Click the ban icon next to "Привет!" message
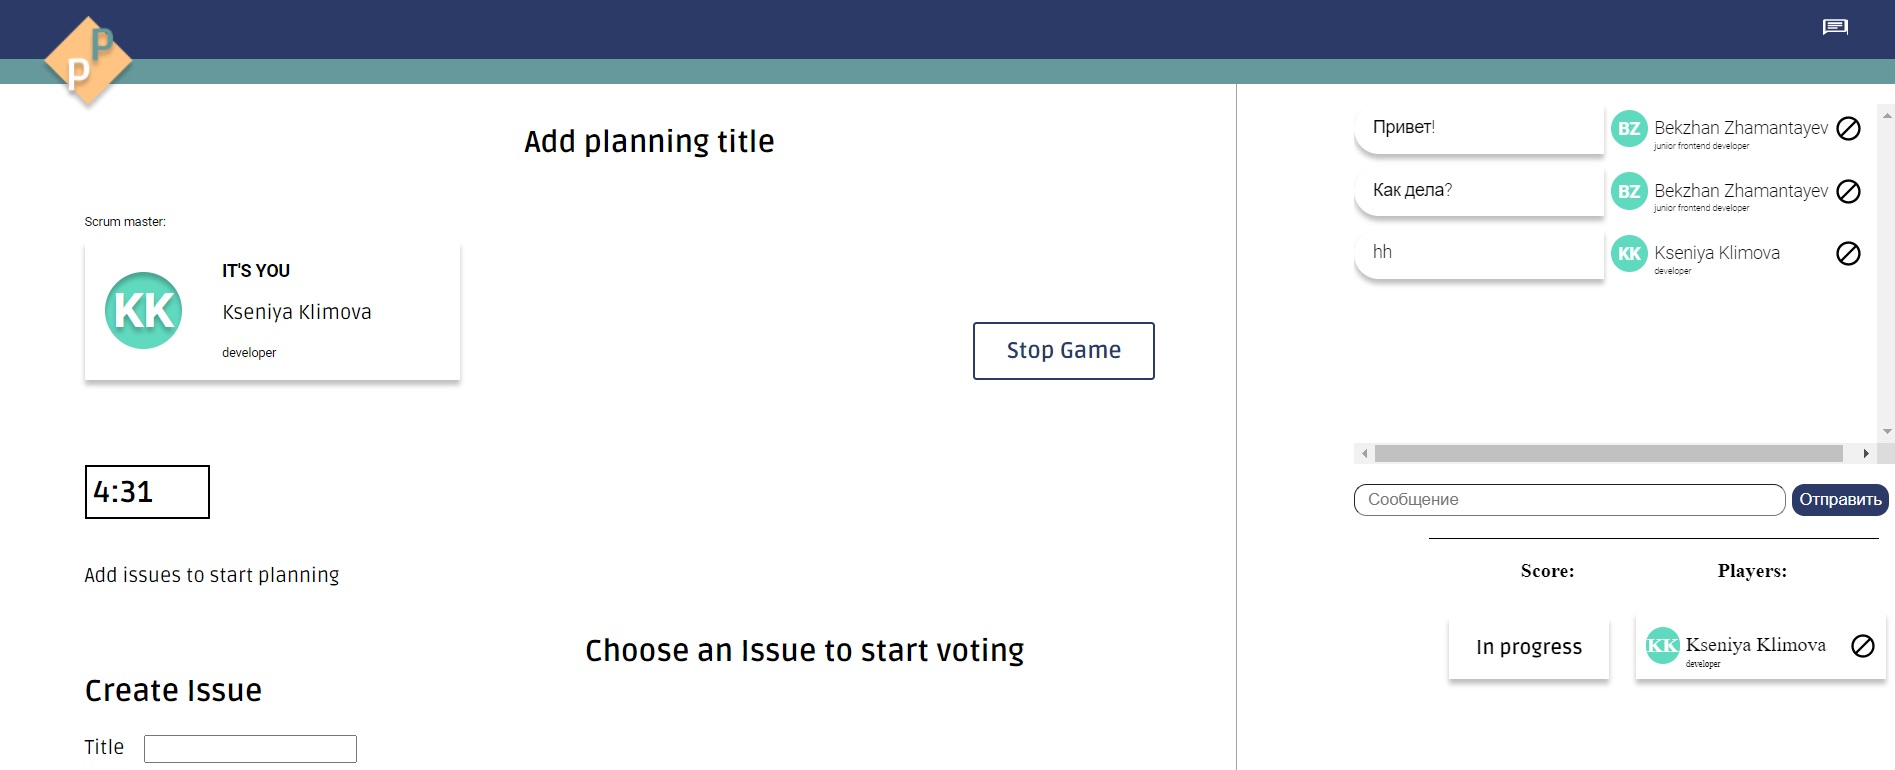 [1849, 129]
